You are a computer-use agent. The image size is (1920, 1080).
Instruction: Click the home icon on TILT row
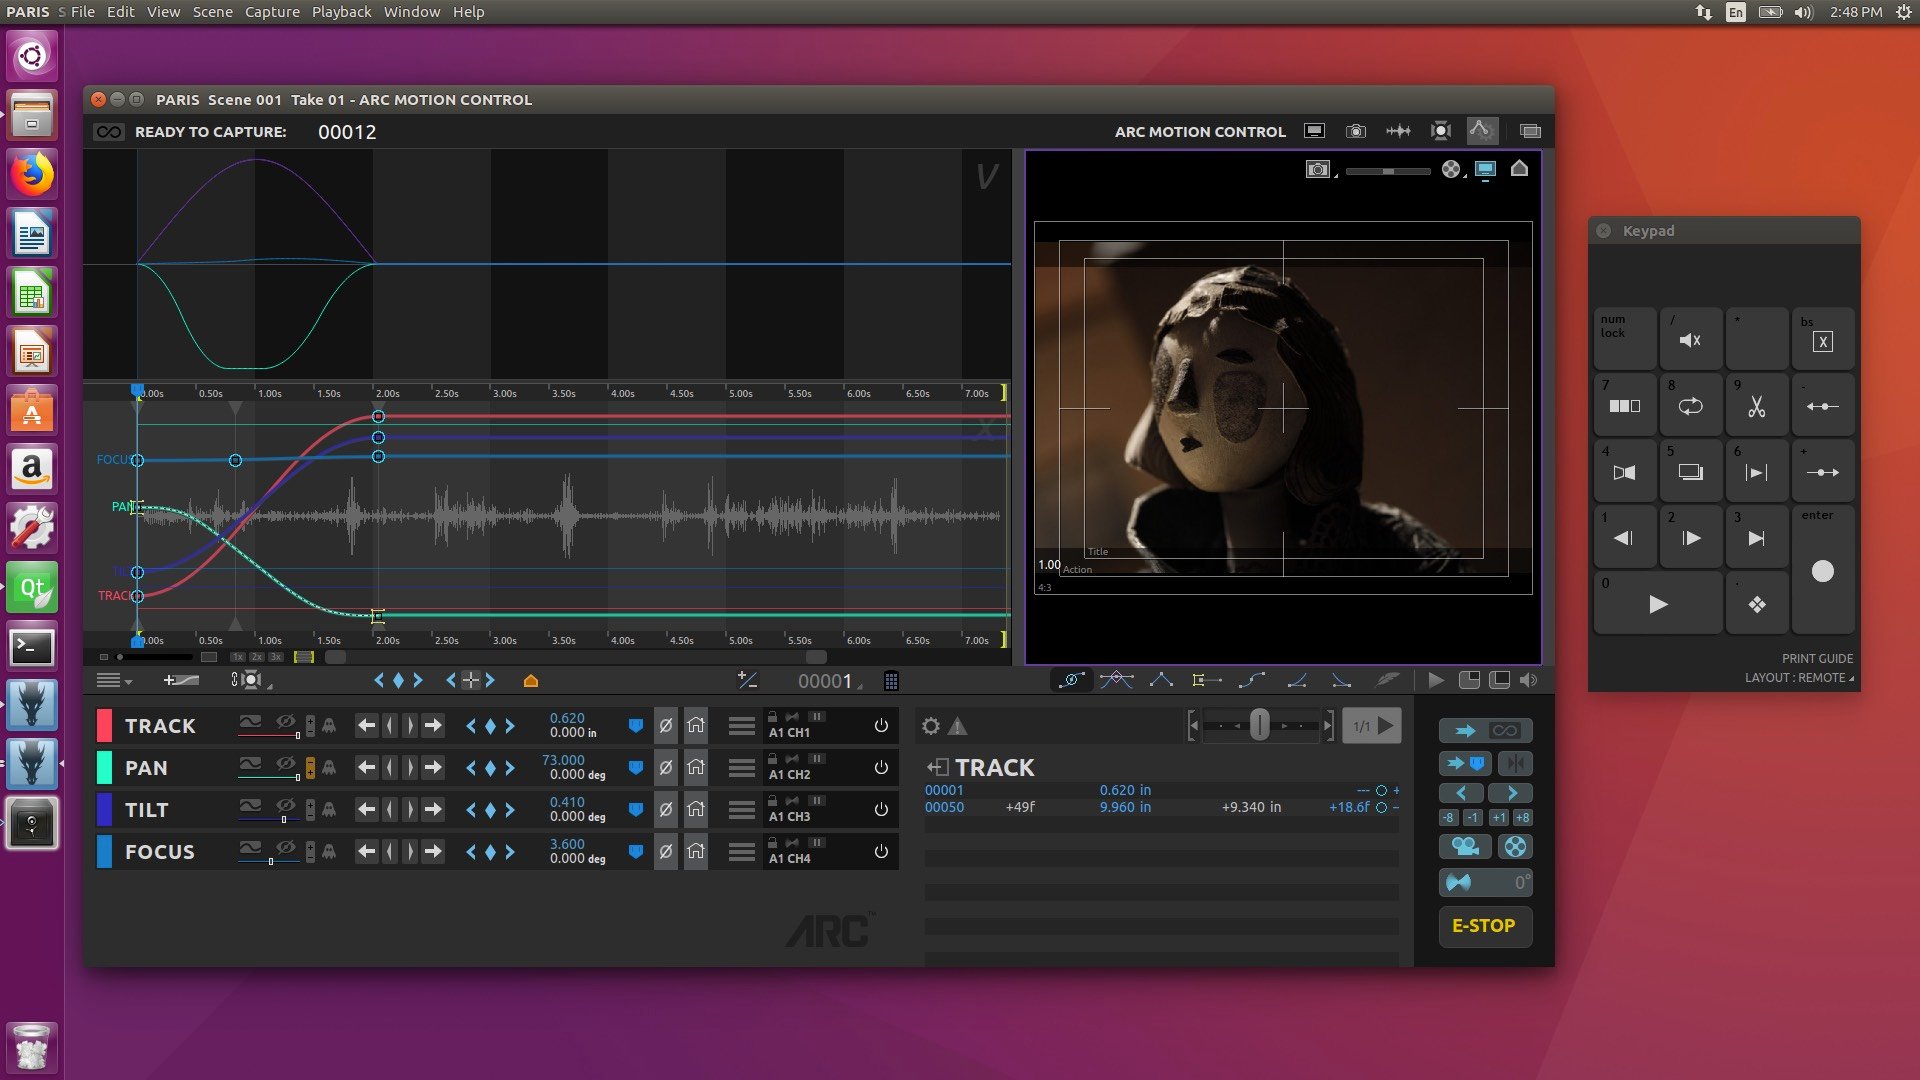pyautogui.click(x=696, y=809)
